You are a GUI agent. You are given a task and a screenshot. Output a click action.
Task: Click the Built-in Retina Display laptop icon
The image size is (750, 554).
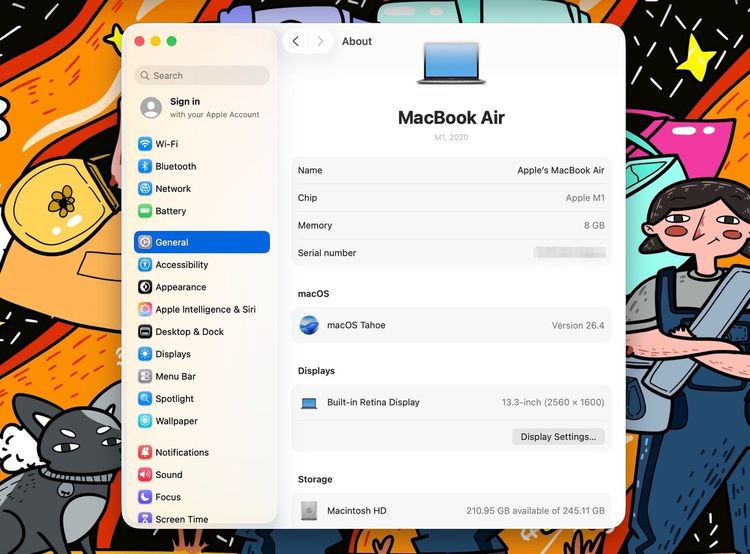click(309, 403)
